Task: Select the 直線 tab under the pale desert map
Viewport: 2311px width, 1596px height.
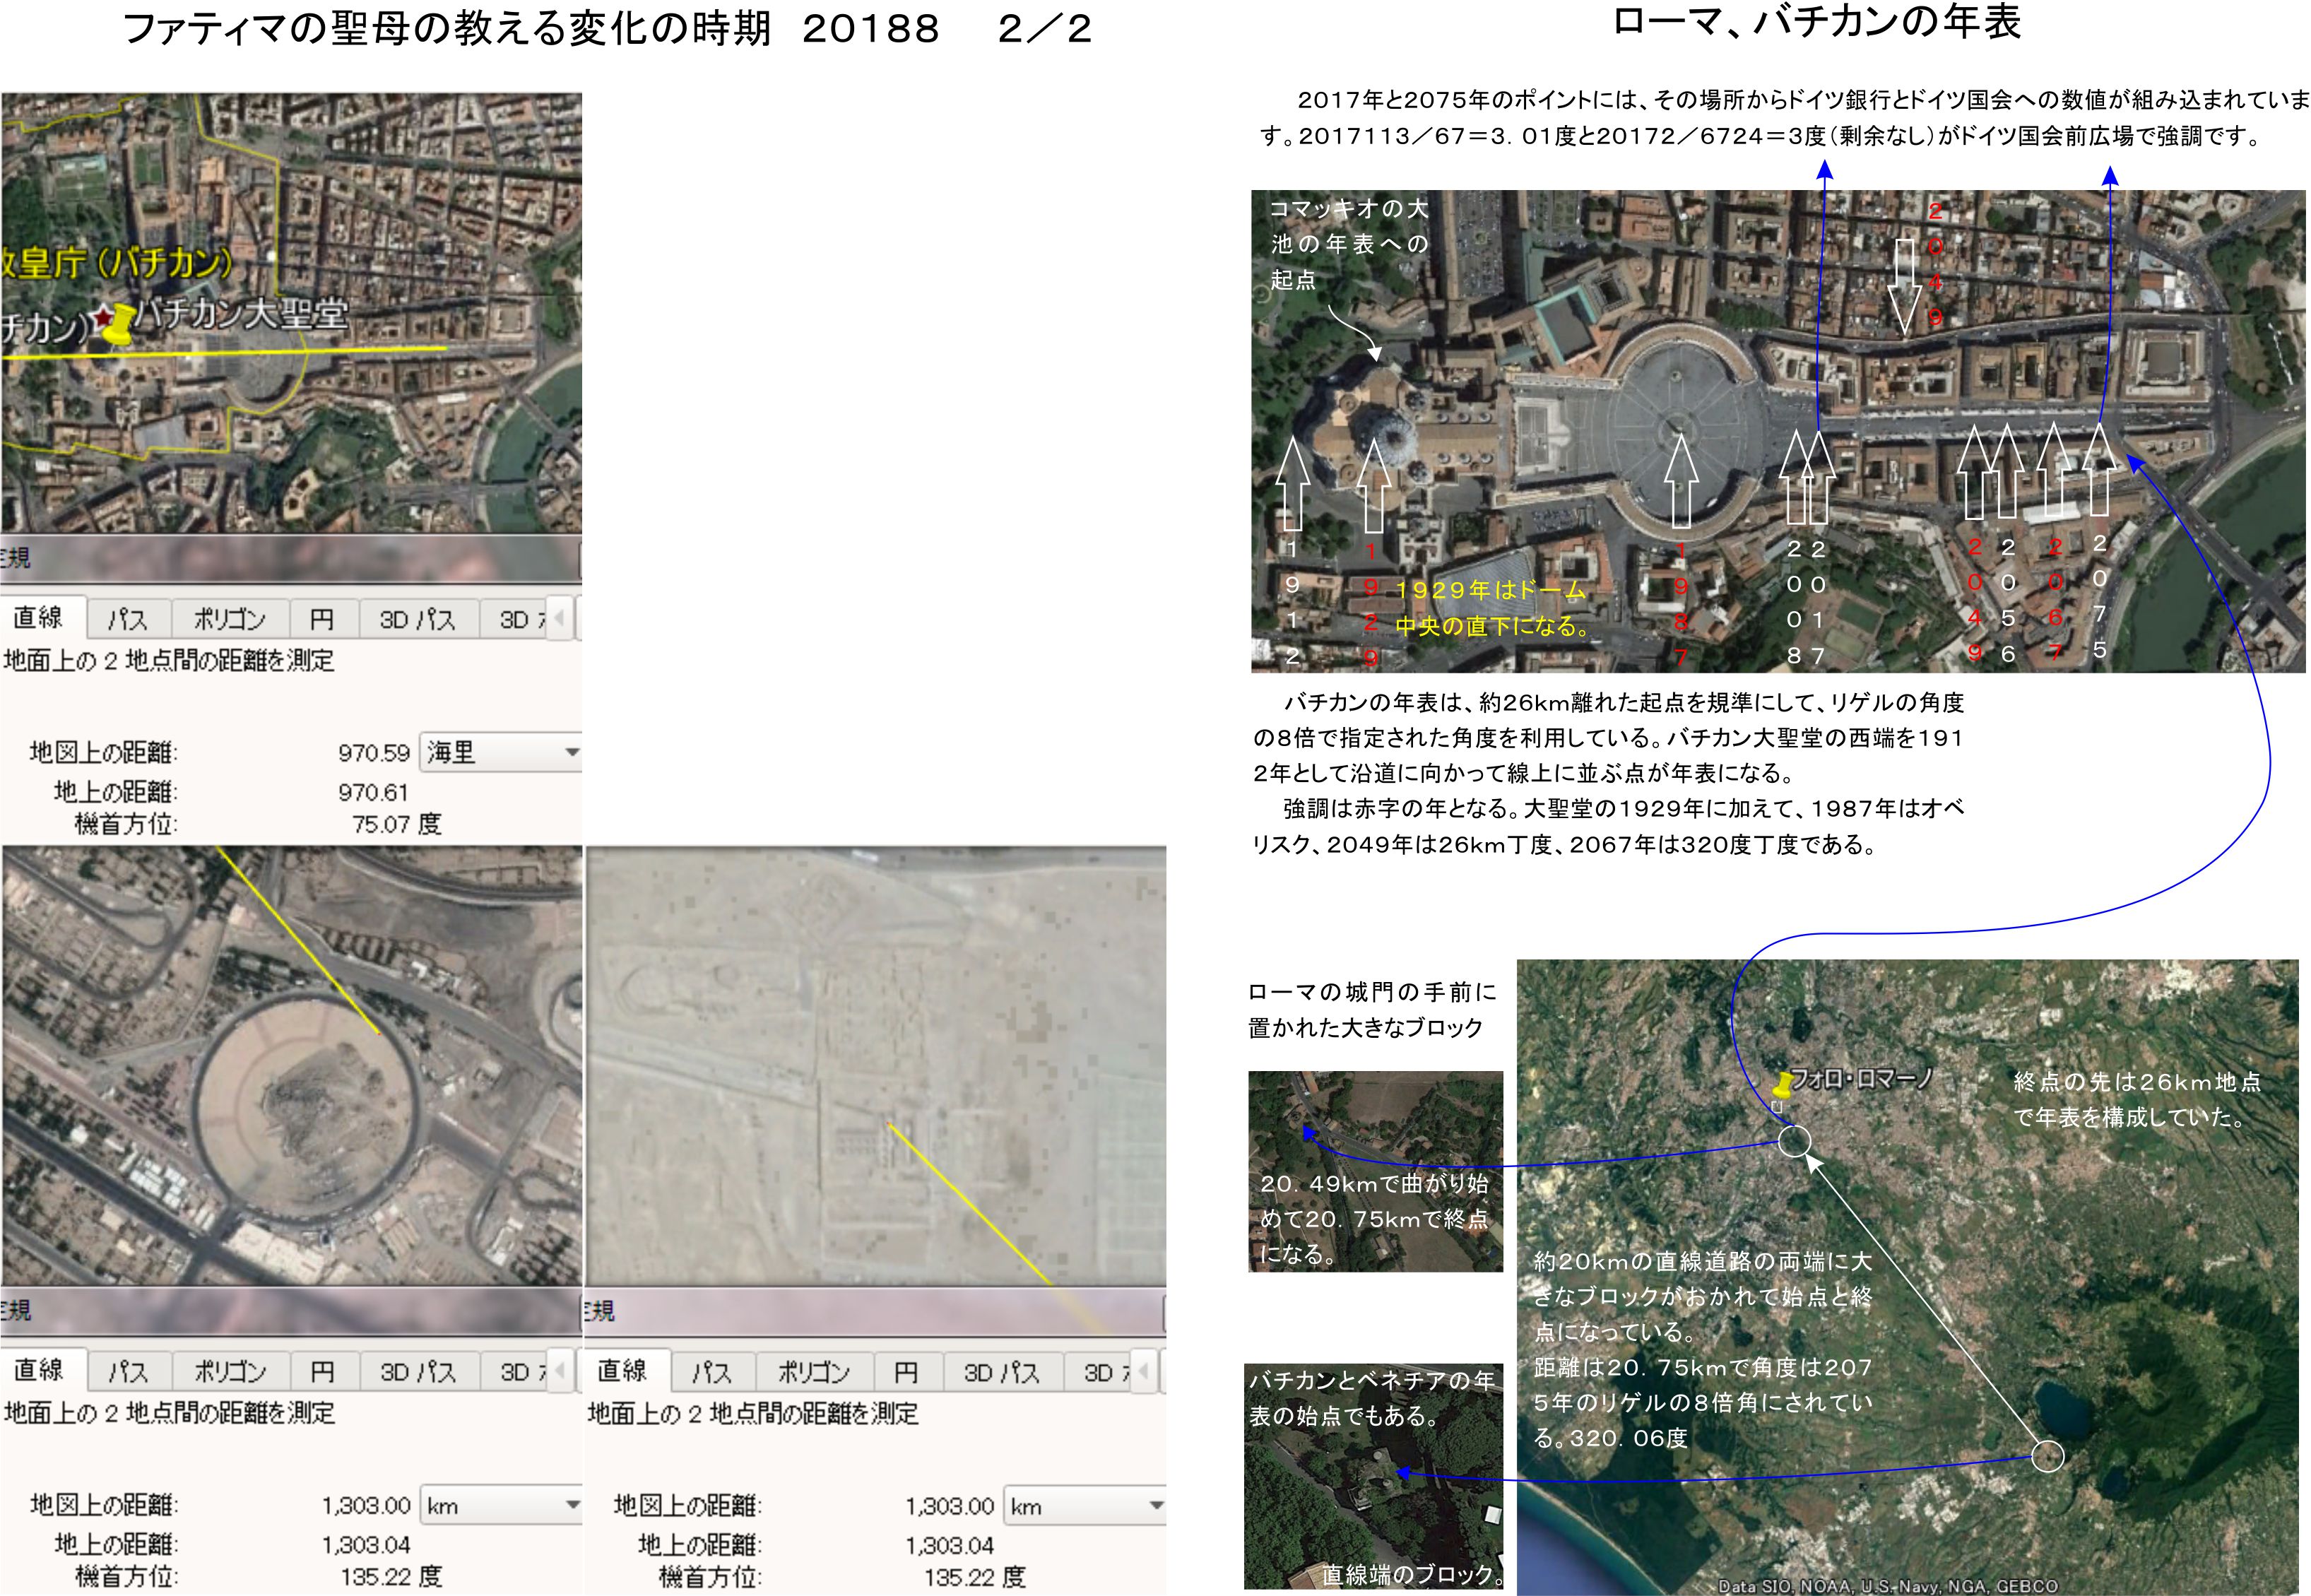Action: [622, 1370]
